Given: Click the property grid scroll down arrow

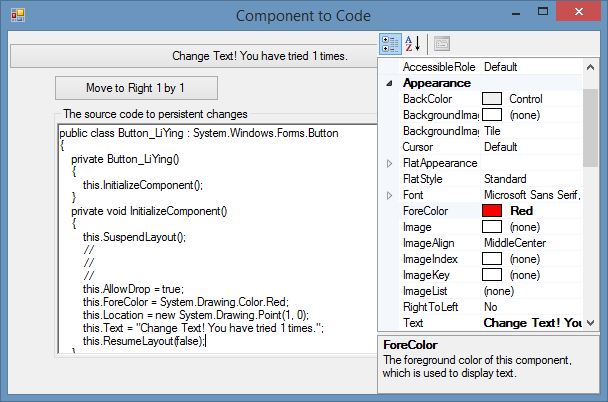Looking at the screenshot, I should (x=590, y=323).
